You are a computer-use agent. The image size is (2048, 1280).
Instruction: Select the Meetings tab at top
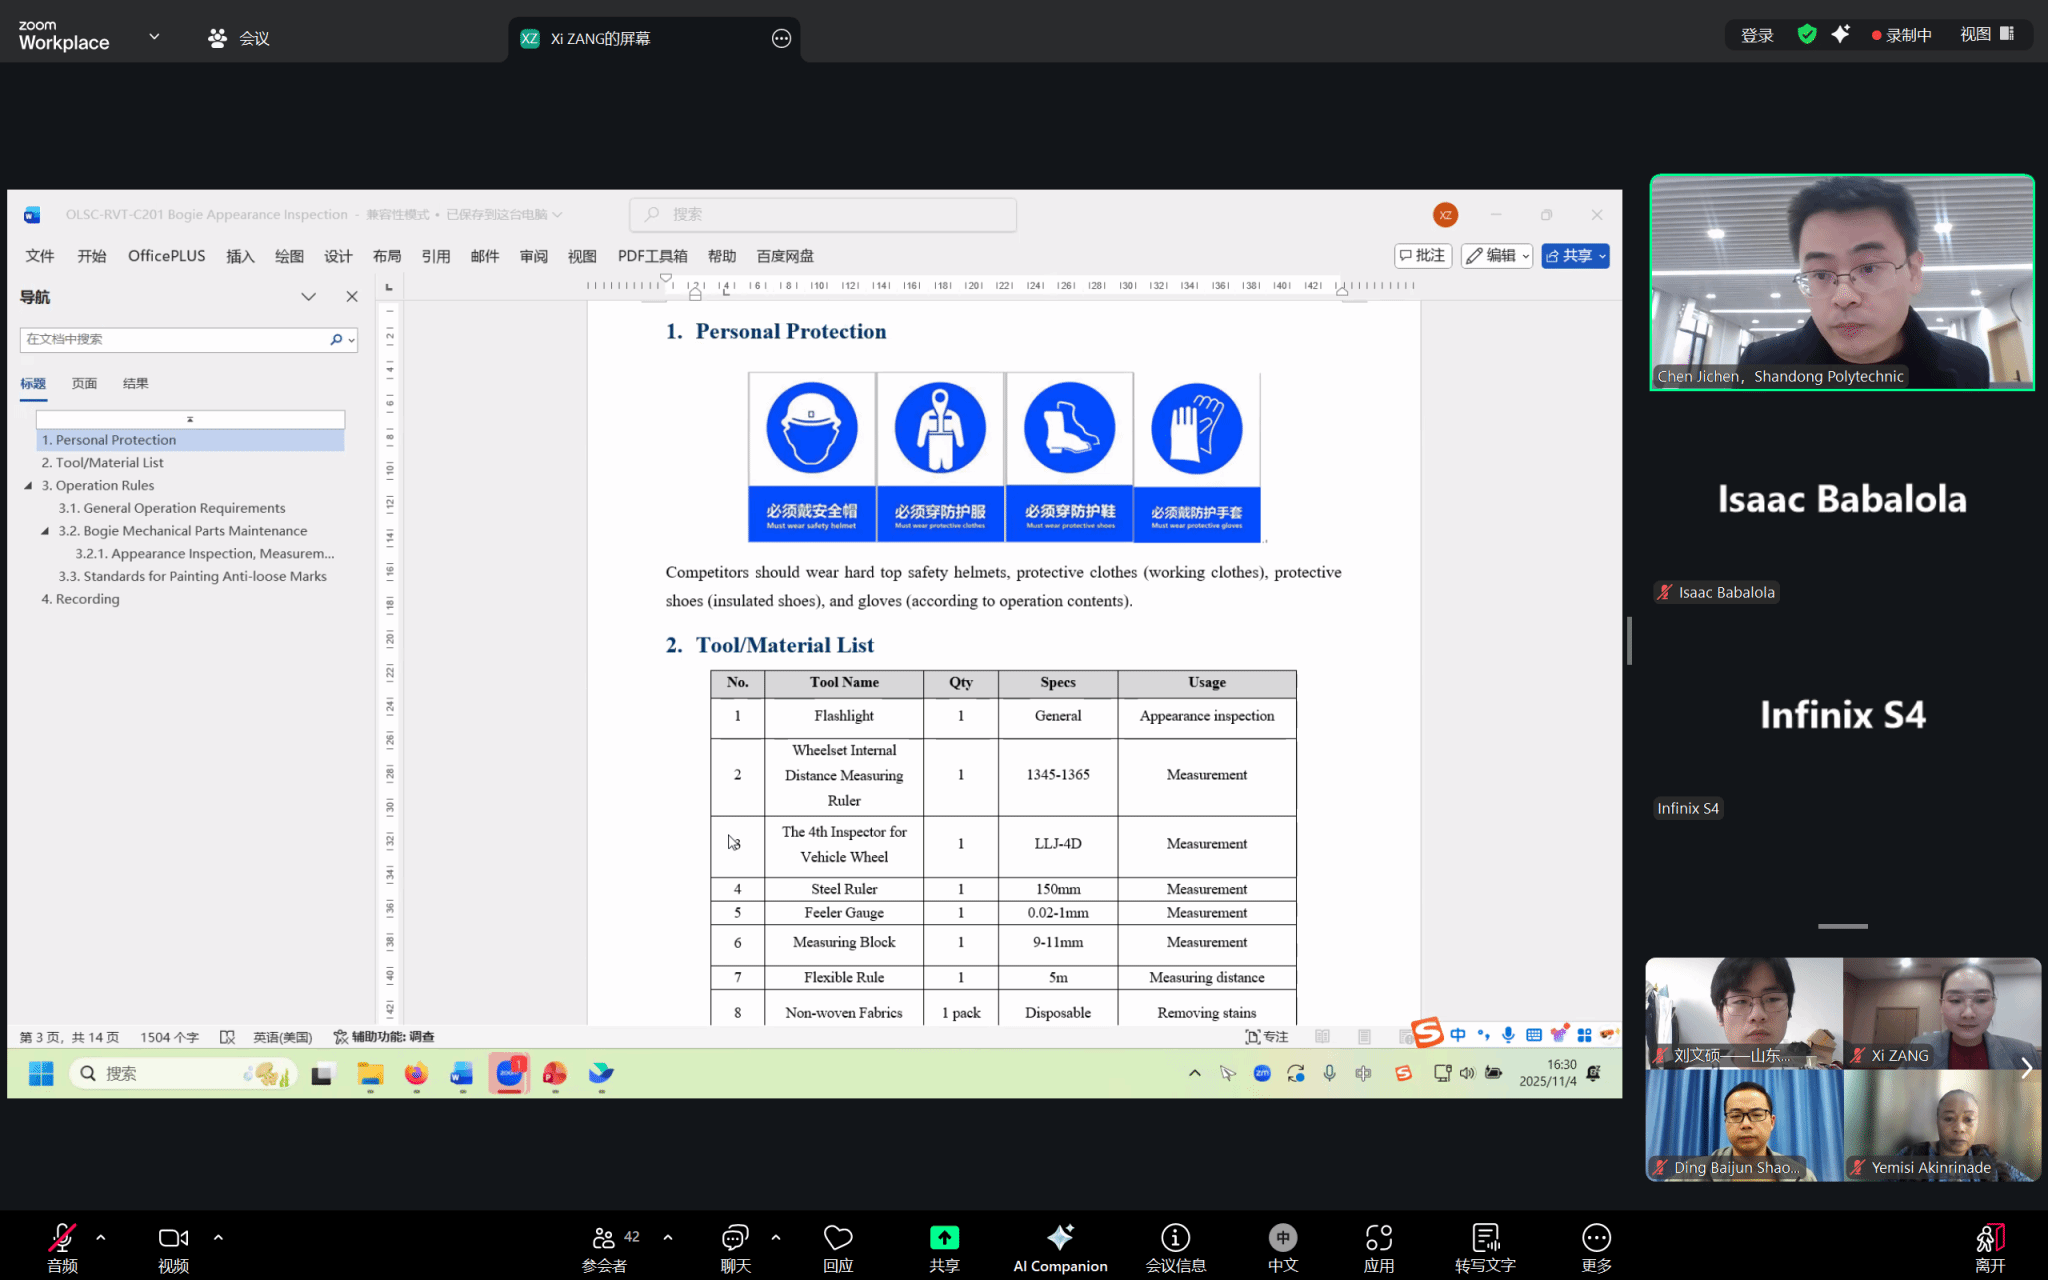pos(239,38)
